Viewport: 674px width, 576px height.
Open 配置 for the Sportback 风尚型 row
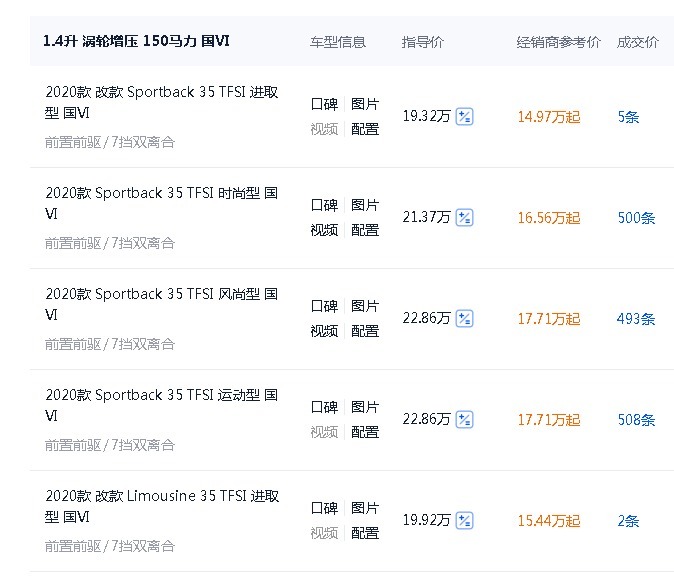[365, 331]
